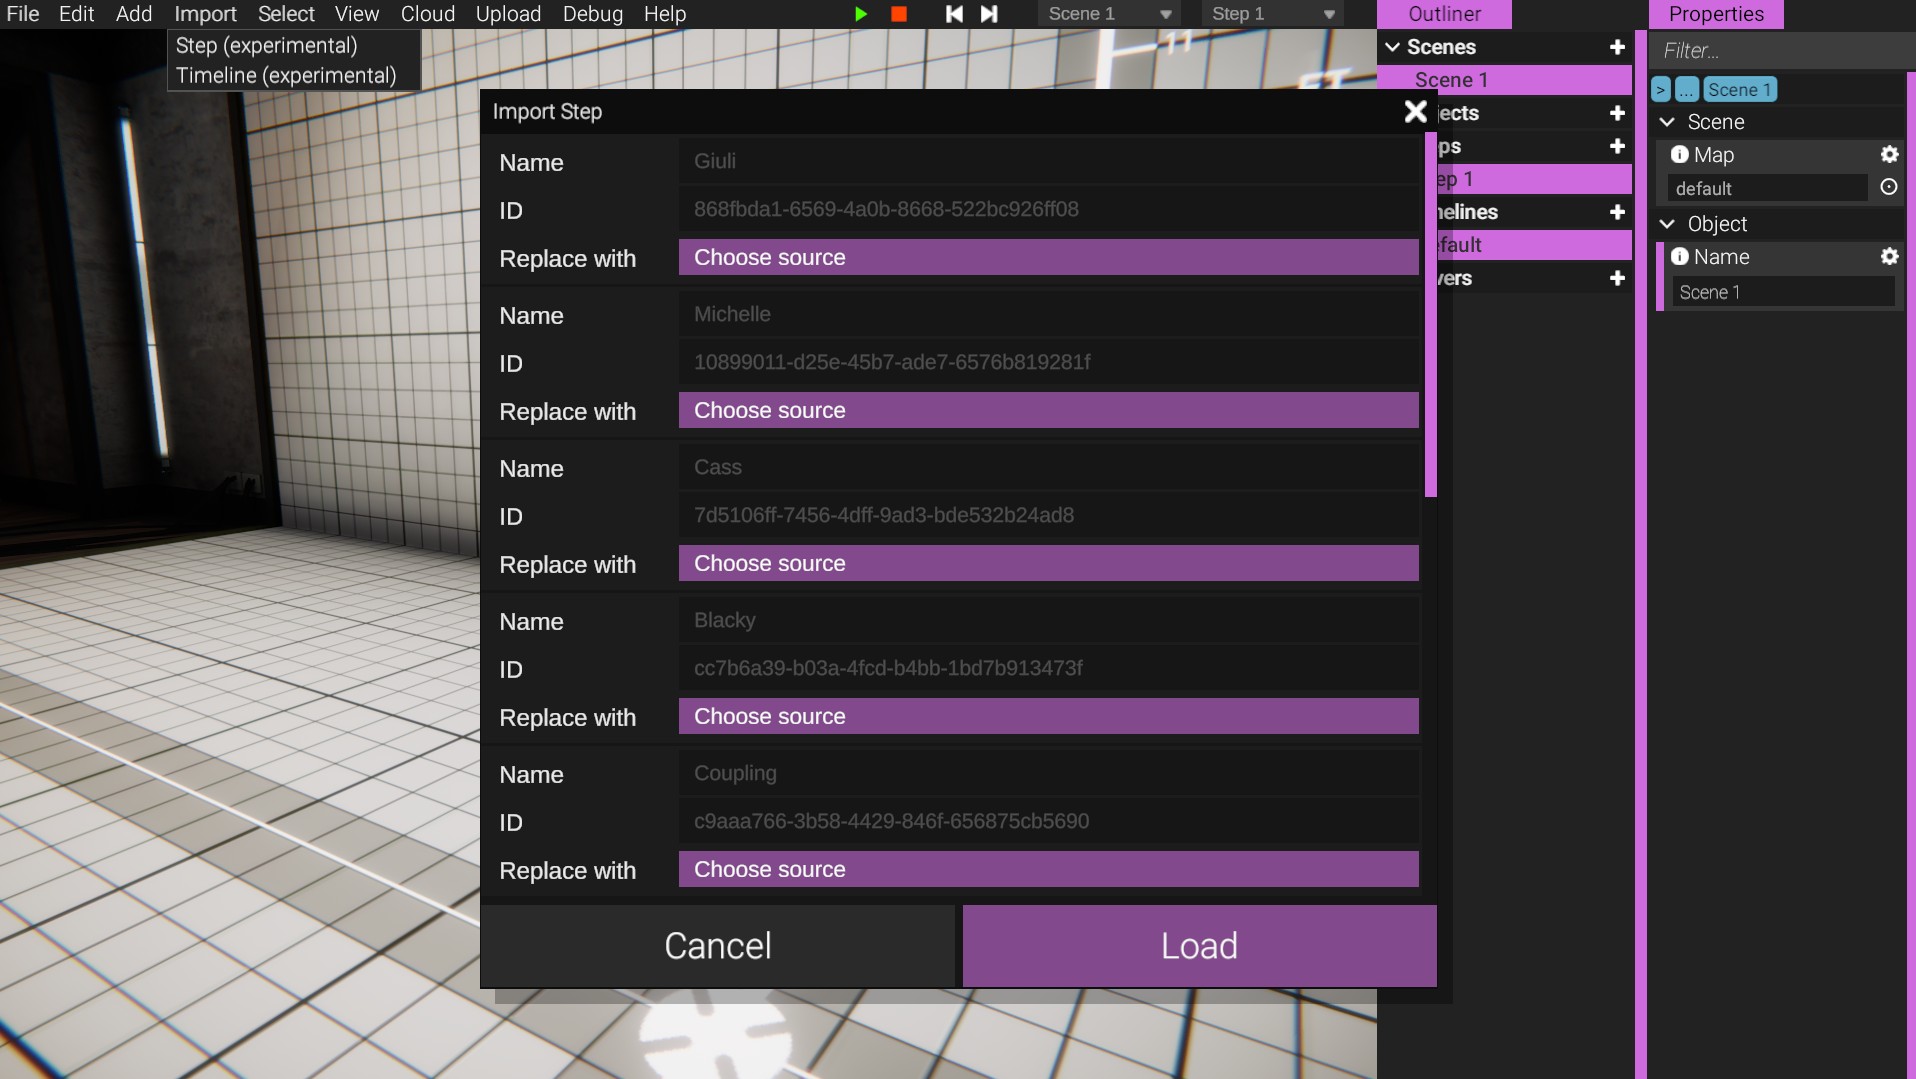
Task: Click the Giuli name field
Action: (x=1048, y=161)
